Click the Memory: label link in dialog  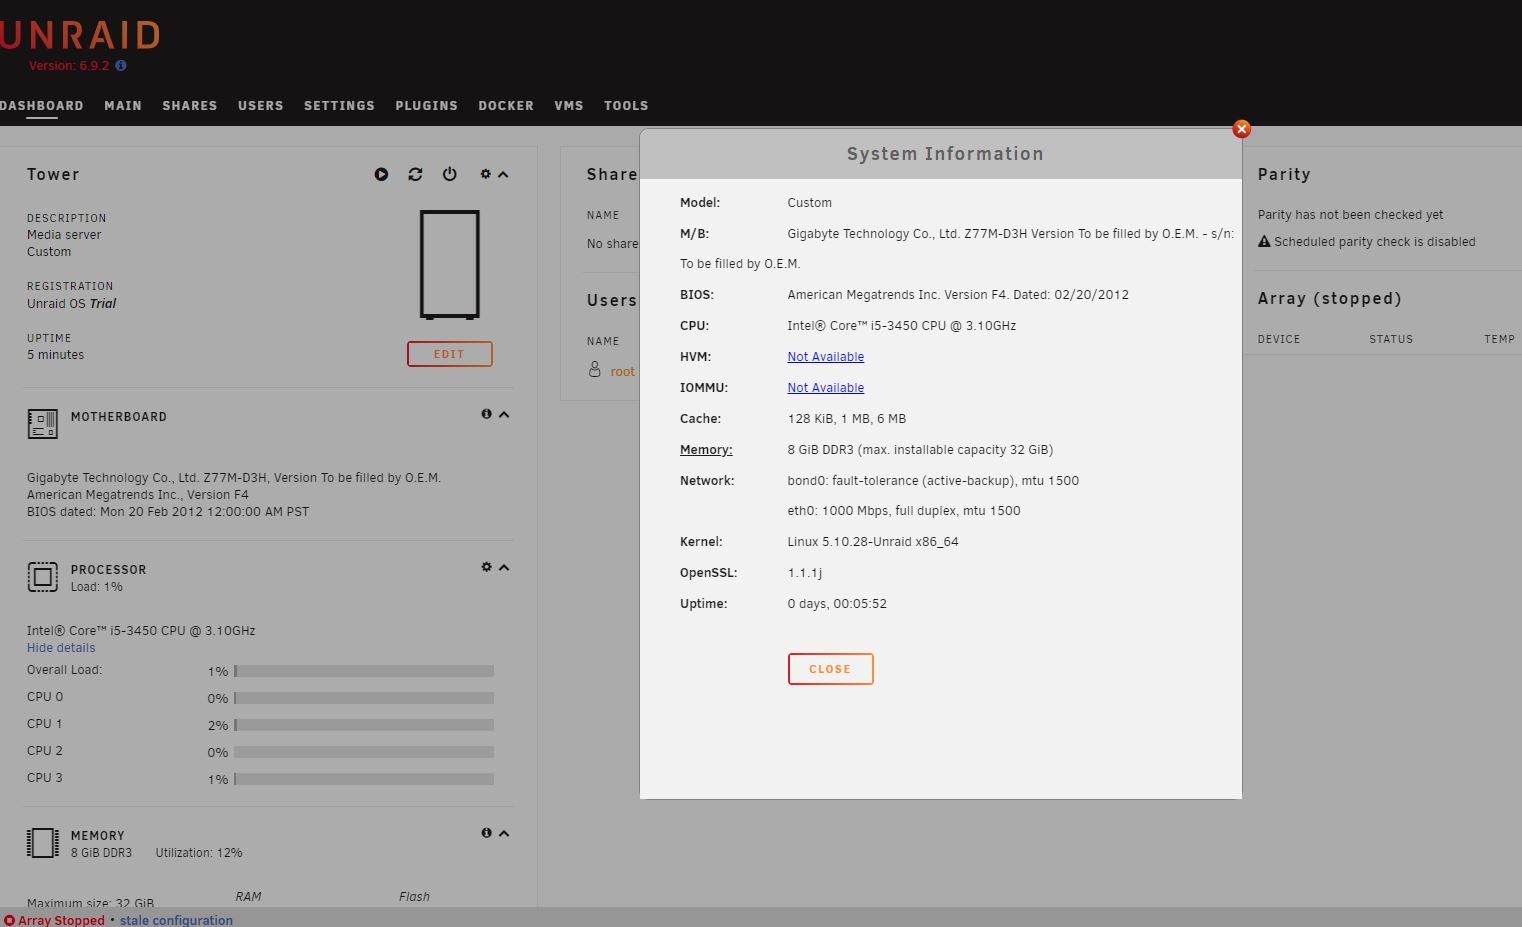[x=706, y=450]
